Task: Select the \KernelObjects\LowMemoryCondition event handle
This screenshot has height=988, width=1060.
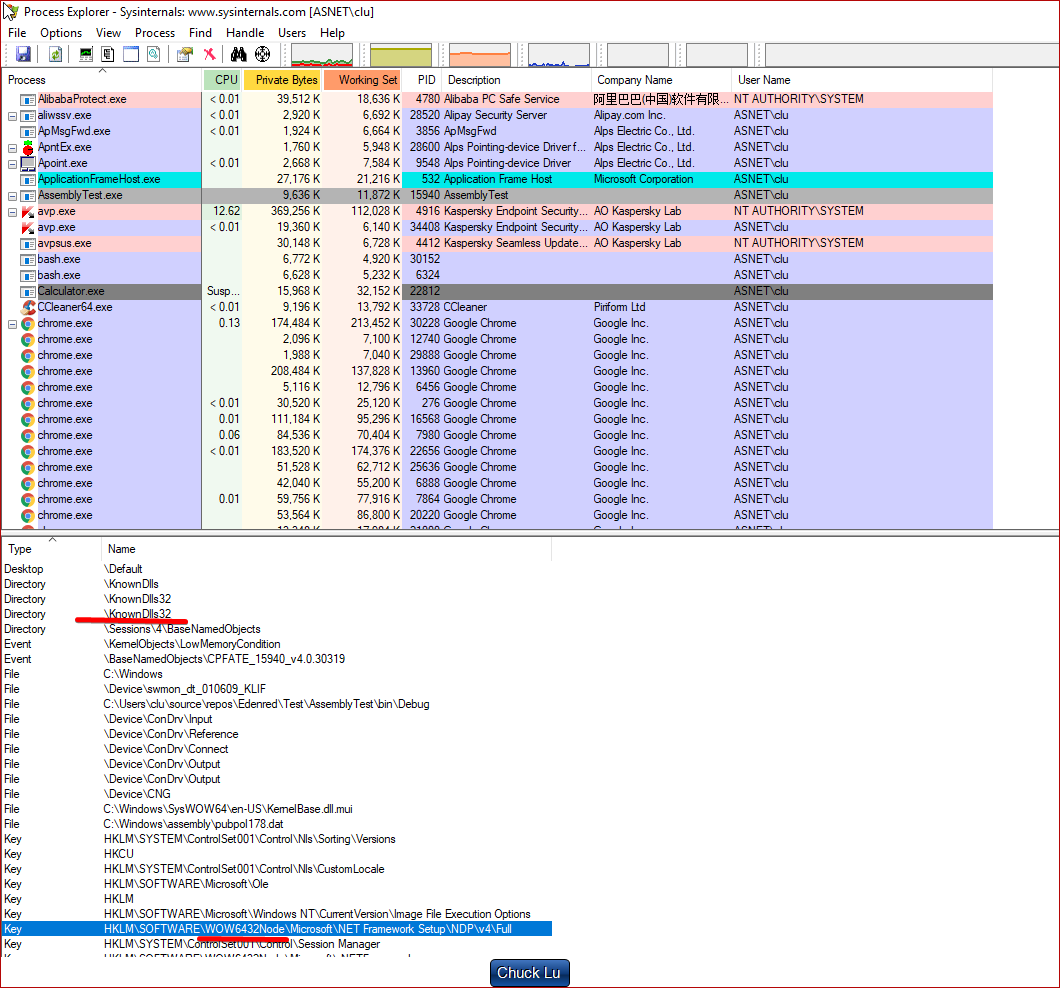Action: click(277, 644)
